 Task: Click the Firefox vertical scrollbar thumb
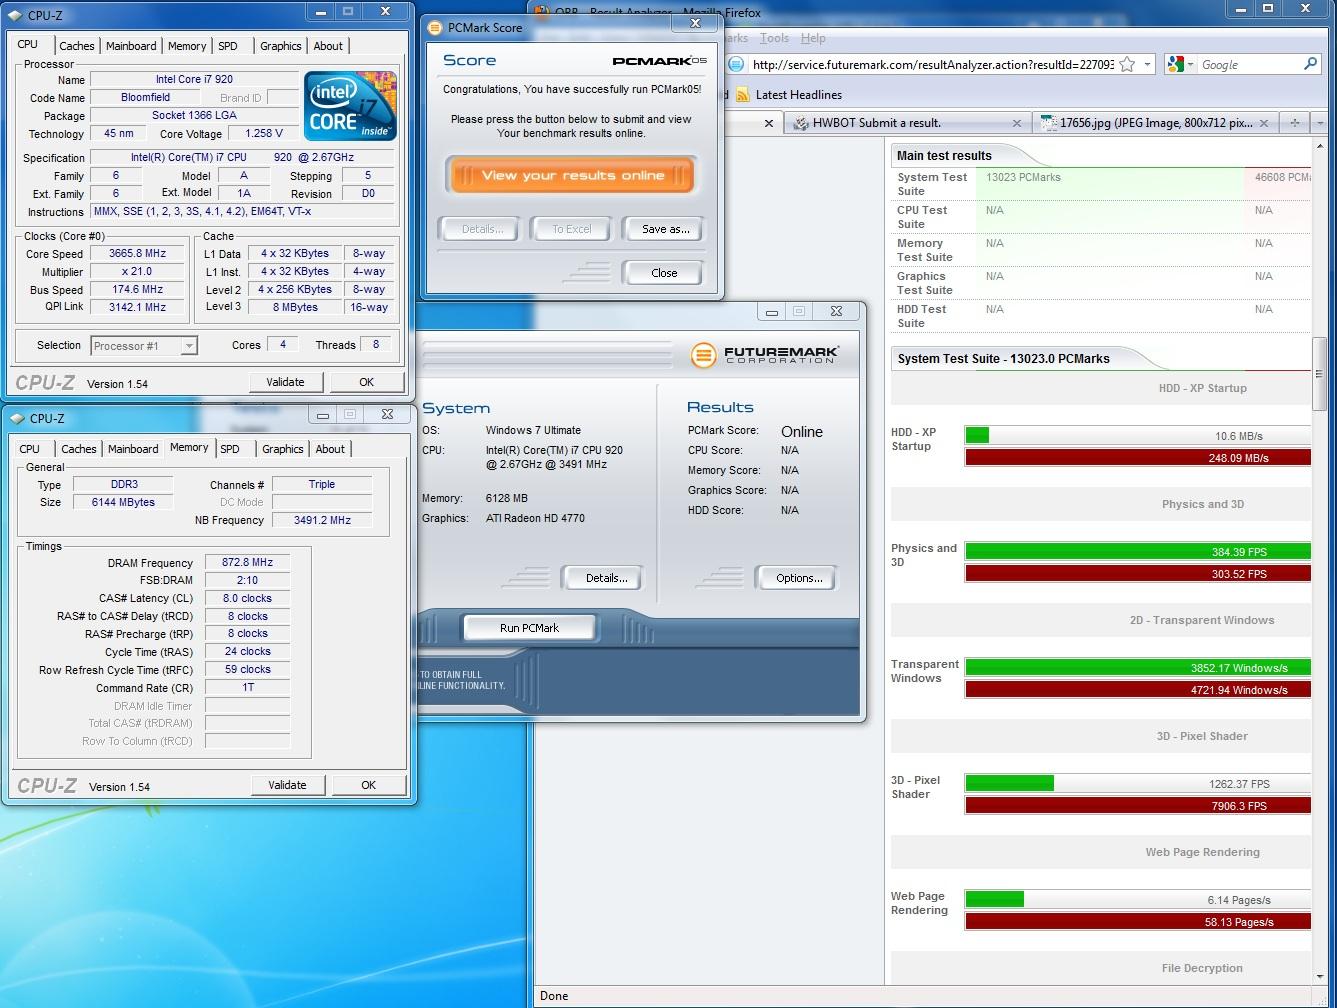[1319, 373]
